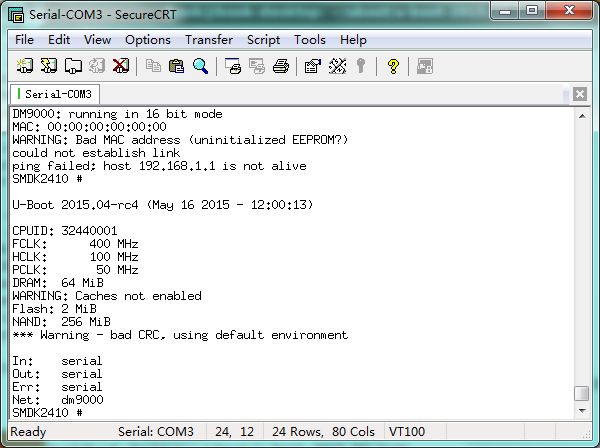The width and height of the screenshot is (600, 448).
Task: Close the tab with the gray X button
Action: pyautogui.click(x=580, y=94)
